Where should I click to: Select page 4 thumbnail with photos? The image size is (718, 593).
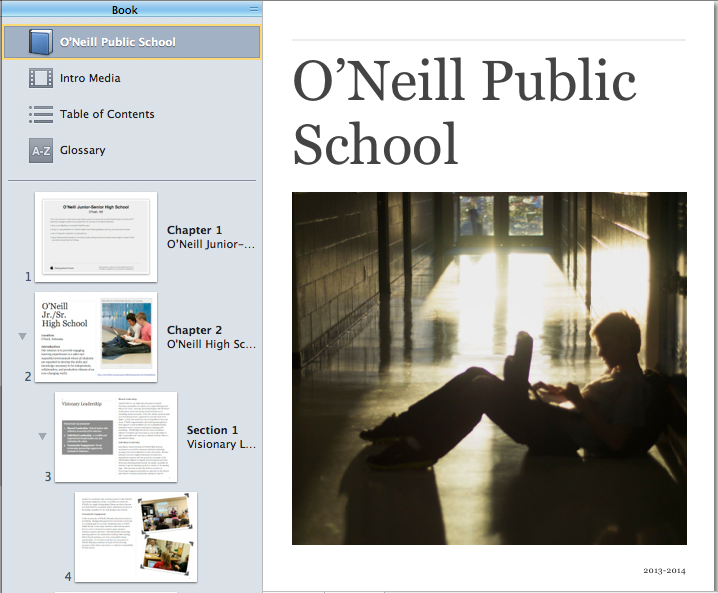(x=136, y=537)
